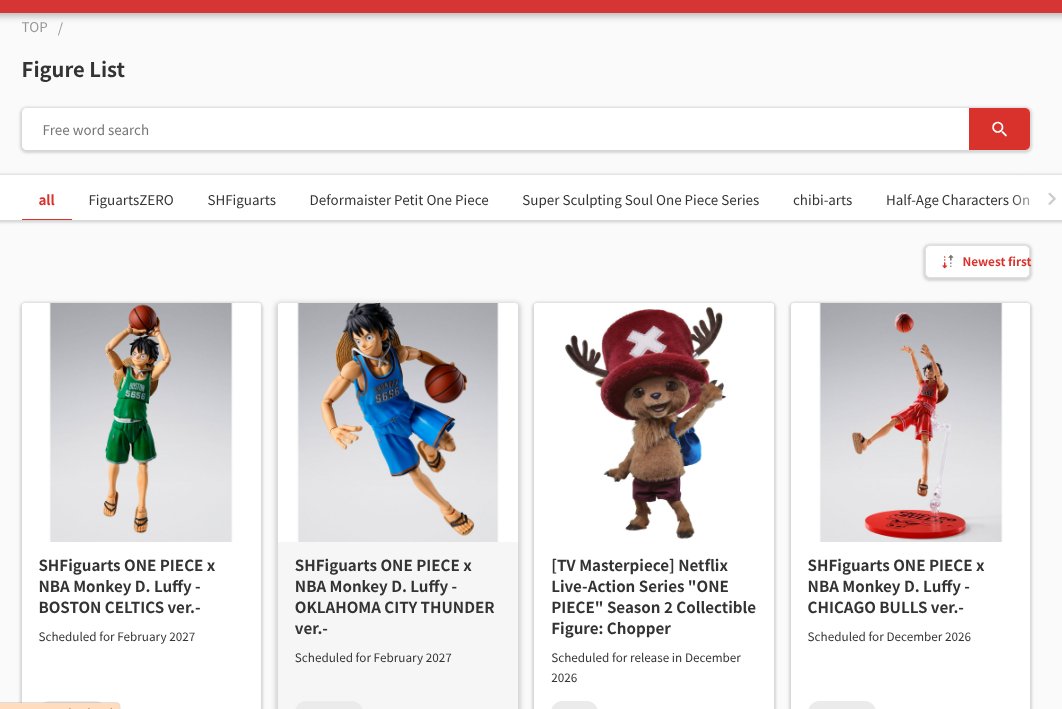1062x709 pixels.
Task: Open the OKLAHOMA CITY THUNDER ver. title link
Action: pos(394,597)
